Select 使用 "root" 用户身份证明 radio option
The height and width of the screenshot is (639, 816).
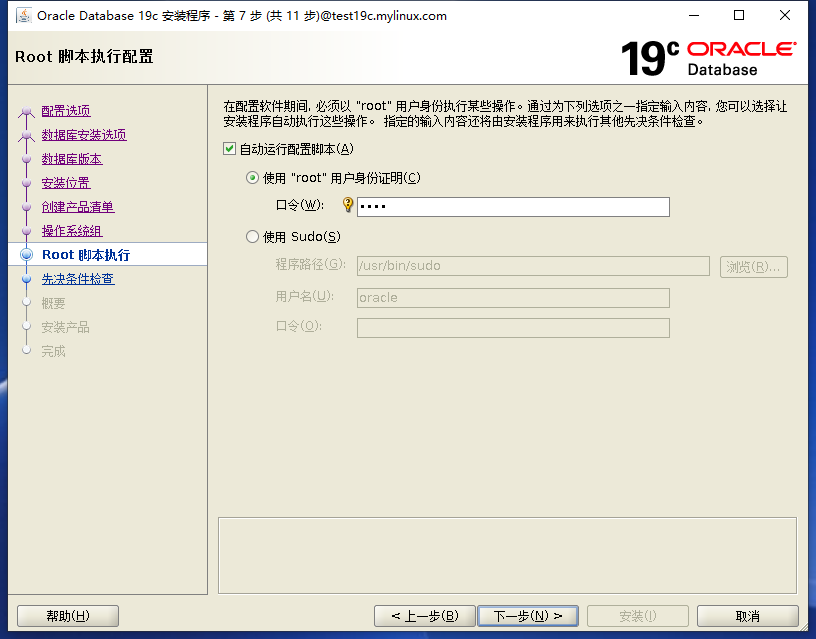pyautogui.click(x=252, y=178)
